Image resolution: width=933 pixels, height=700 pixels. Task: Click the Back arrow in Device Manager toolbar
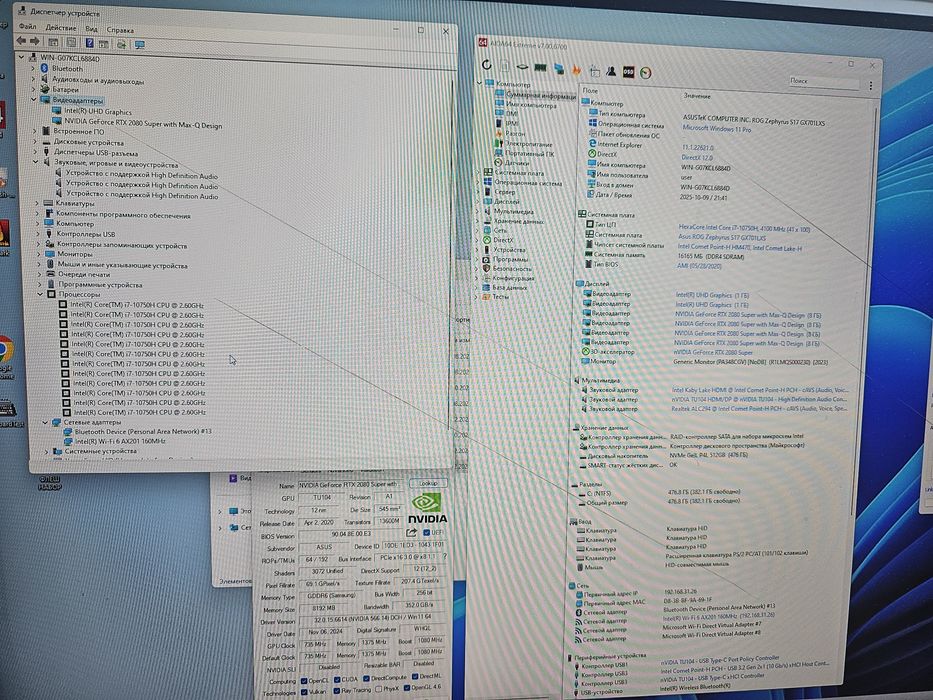coord(21,41)
